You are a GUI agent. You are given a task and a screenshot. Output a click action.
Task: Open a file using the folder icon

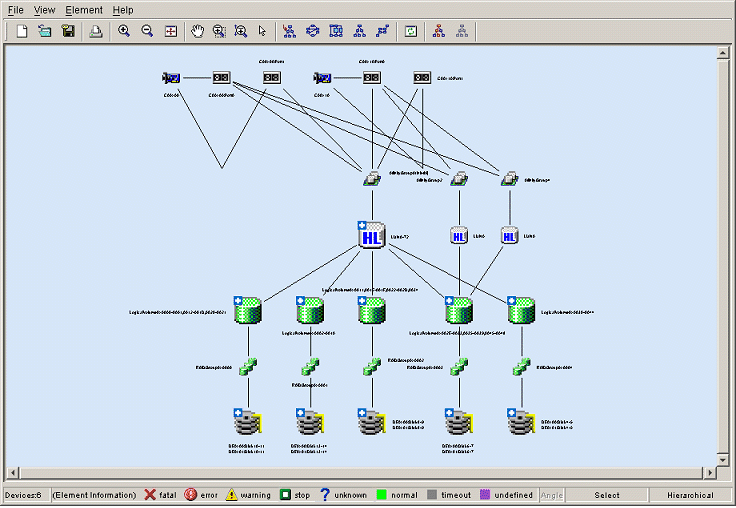point(45,31)
